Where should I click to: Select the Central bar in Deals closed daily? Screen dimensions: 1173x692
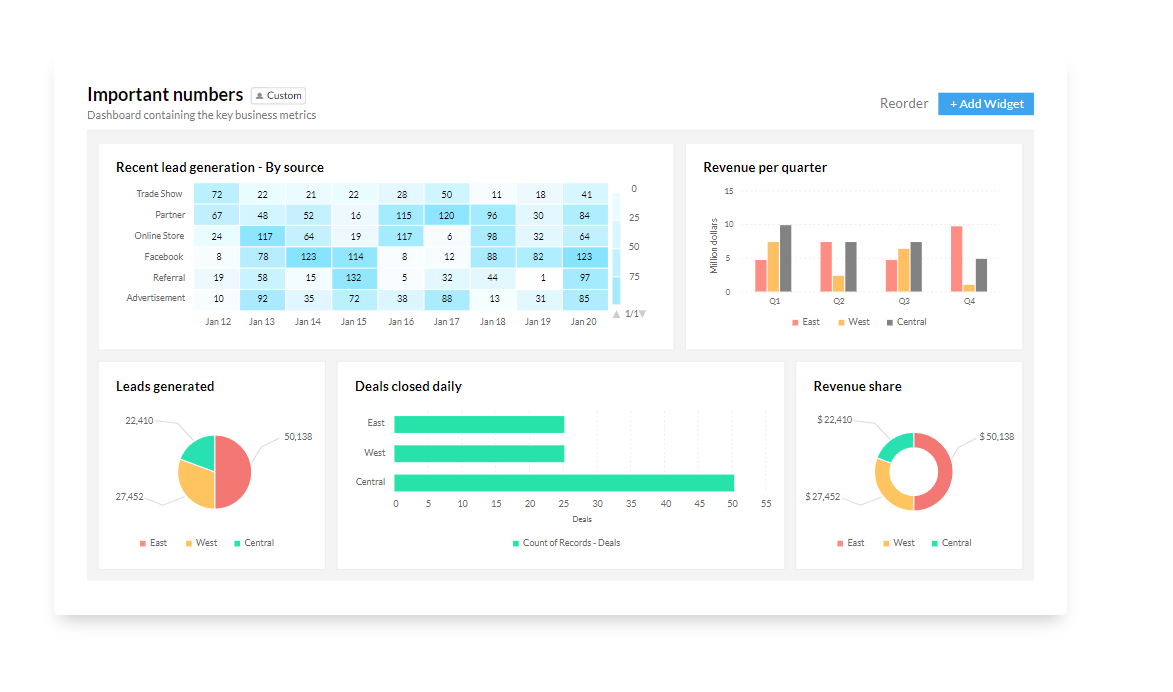pos(564,482)
